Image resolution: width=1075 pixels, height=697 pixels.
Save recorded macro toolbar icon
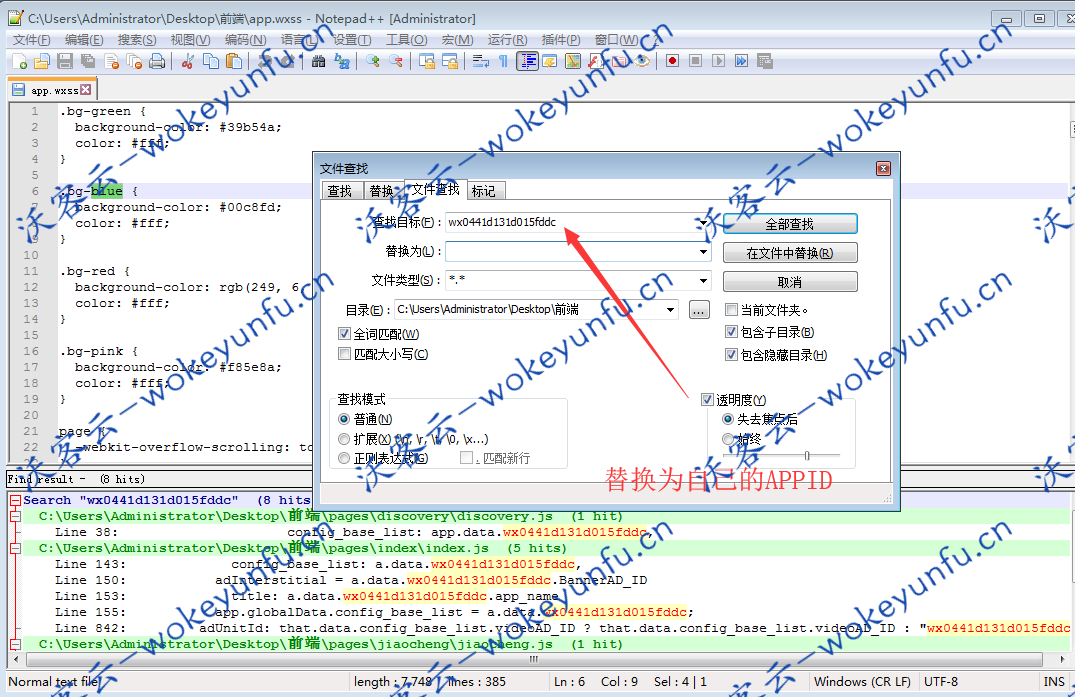764,62
